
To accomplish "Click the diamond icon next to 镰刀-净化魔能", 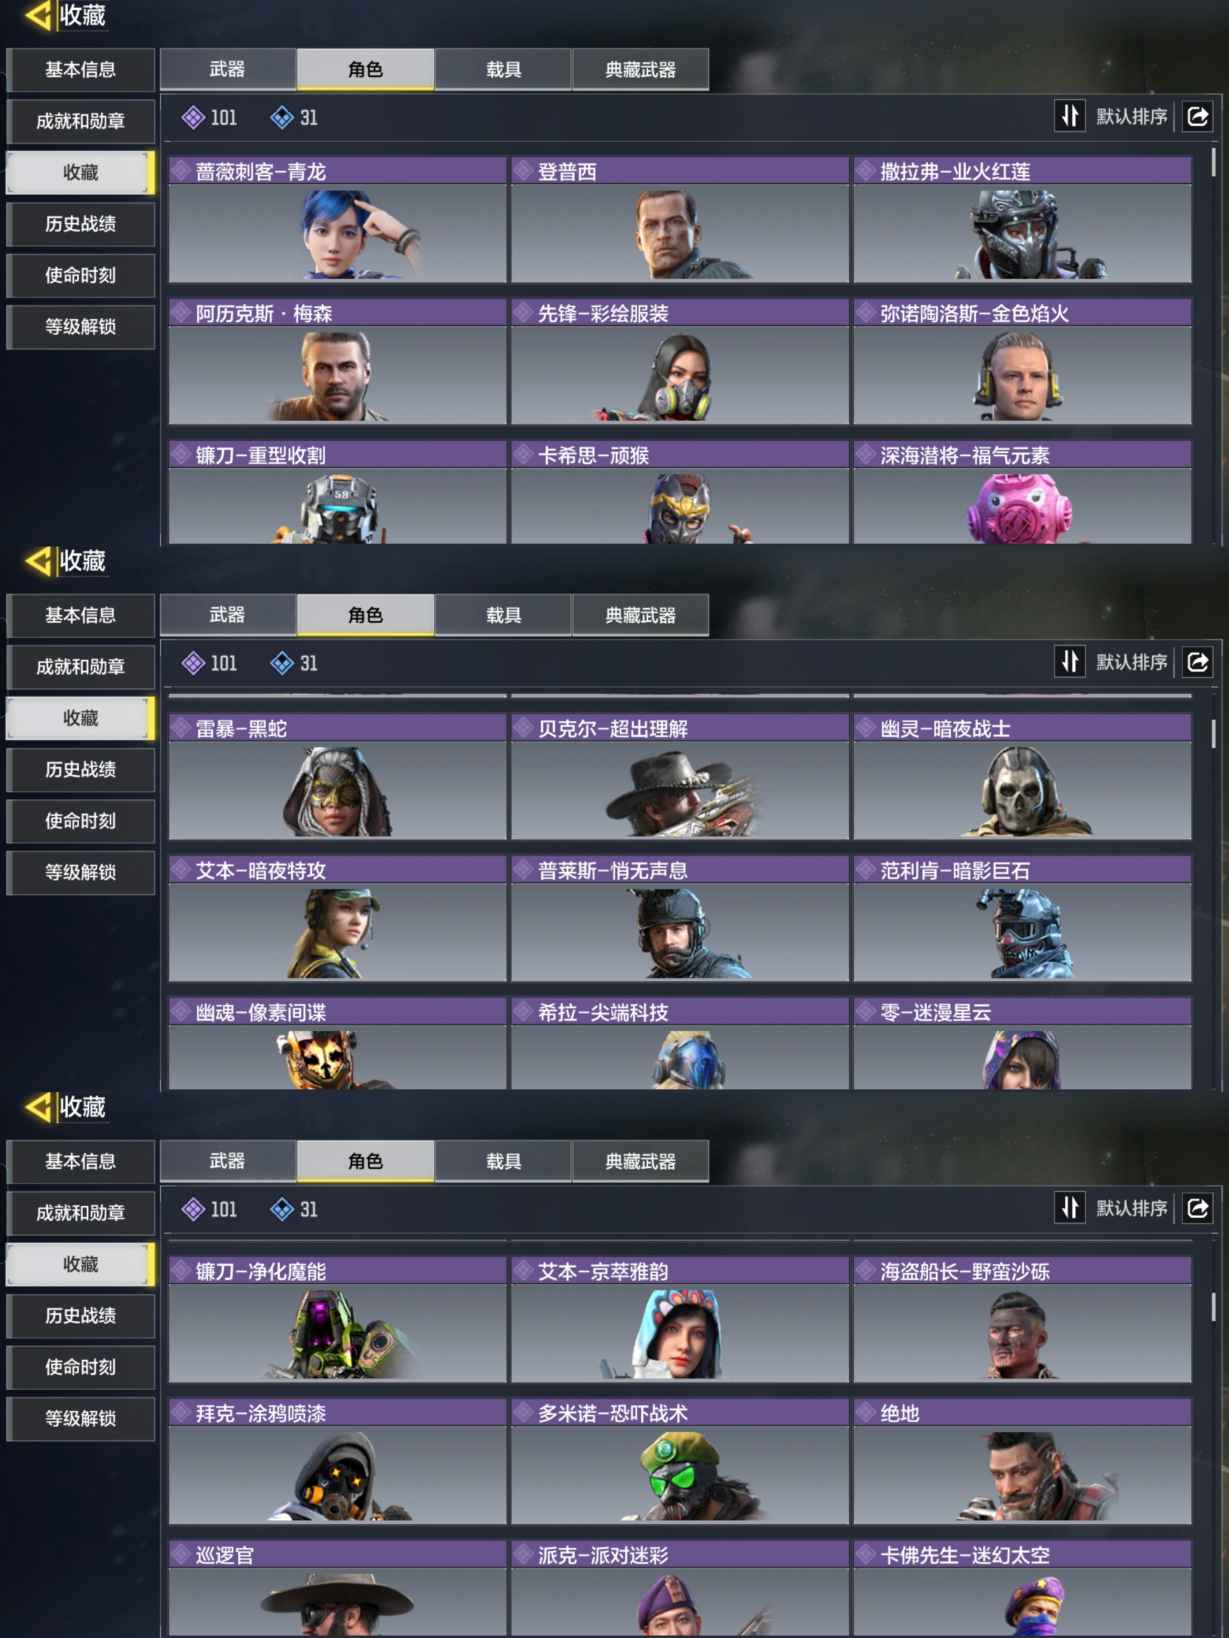I will pos(181,1271).
